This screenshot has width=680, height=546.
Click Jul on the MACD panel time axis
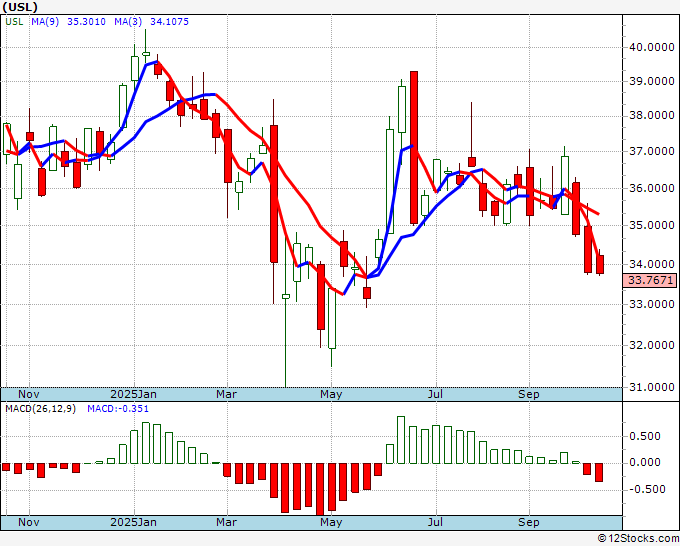click(x=435, y=522)
